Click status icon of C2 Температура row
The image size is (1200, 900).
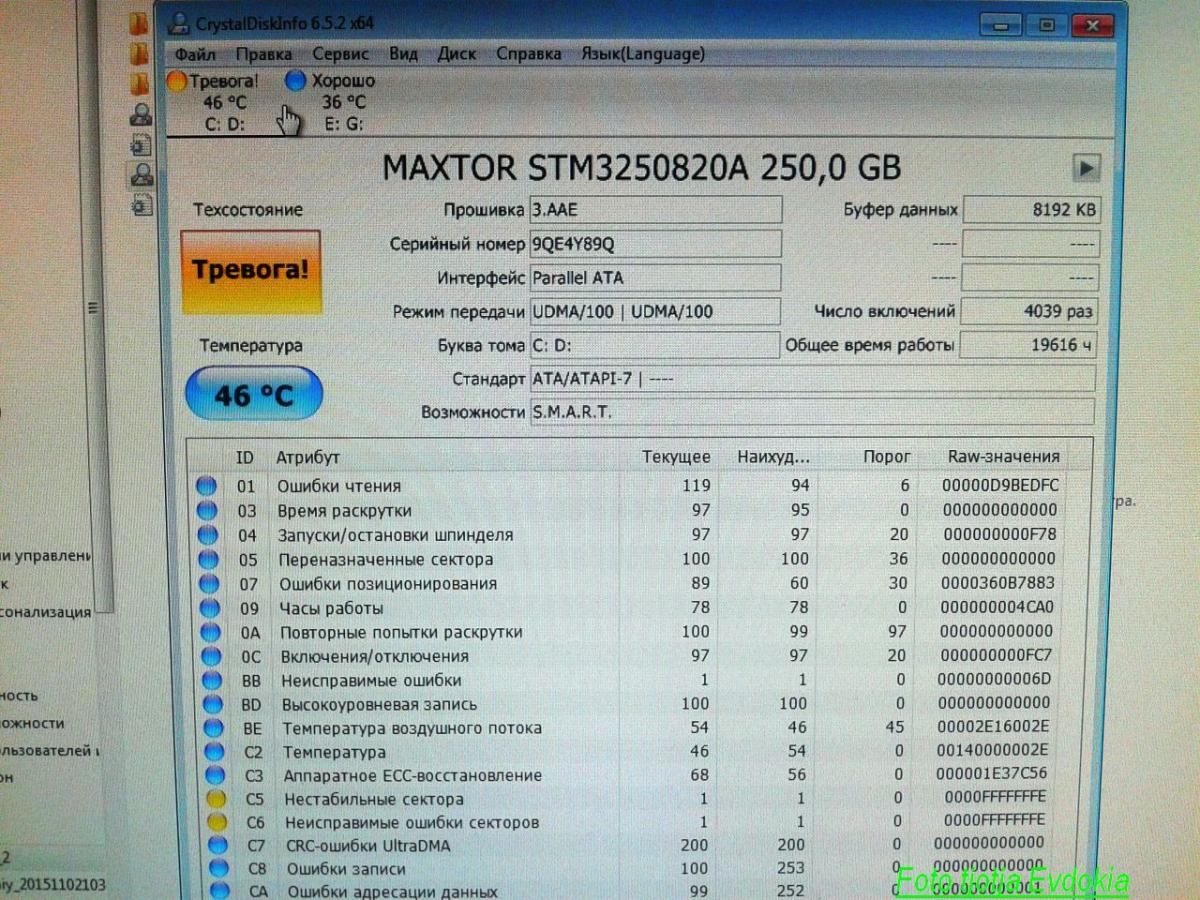pos(214,751)
